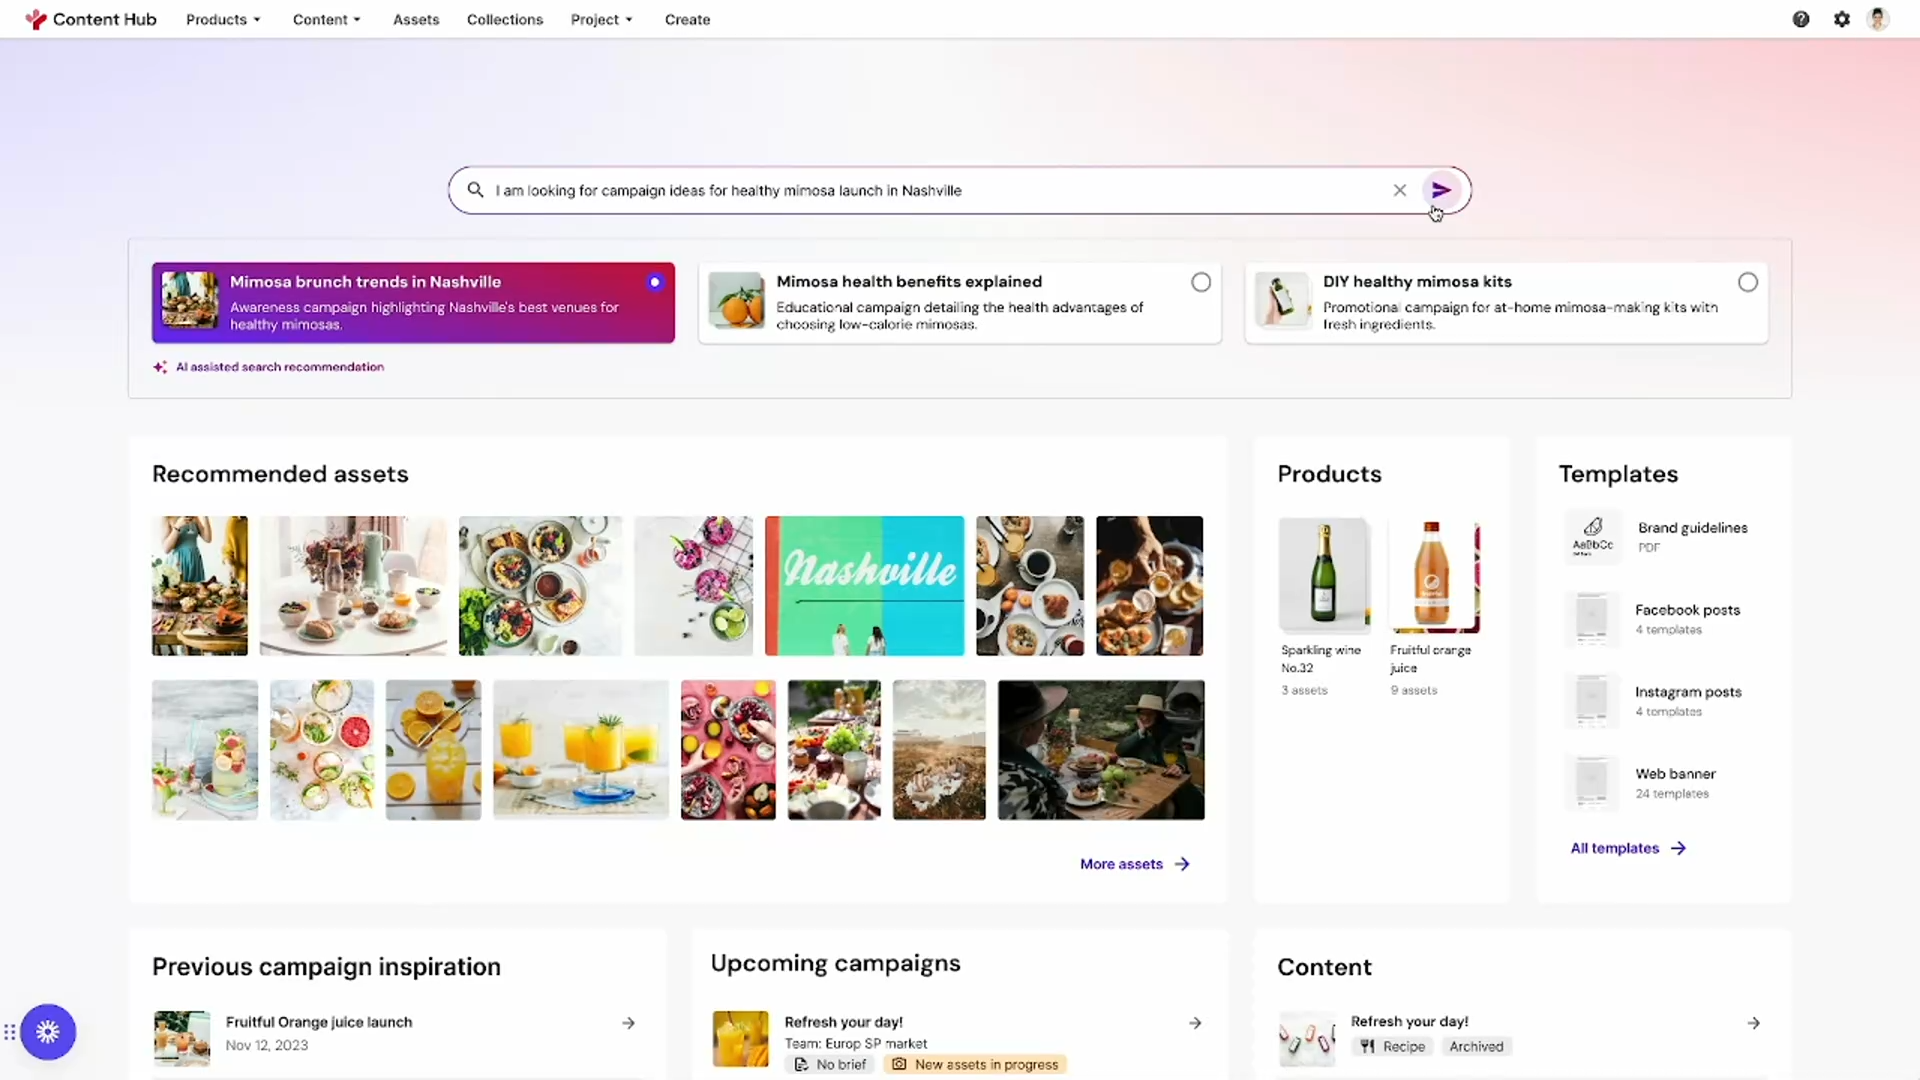Viewport: 1920px width, 1080px height.
Task: Open the Settings gear icon
Action: 1841,19
